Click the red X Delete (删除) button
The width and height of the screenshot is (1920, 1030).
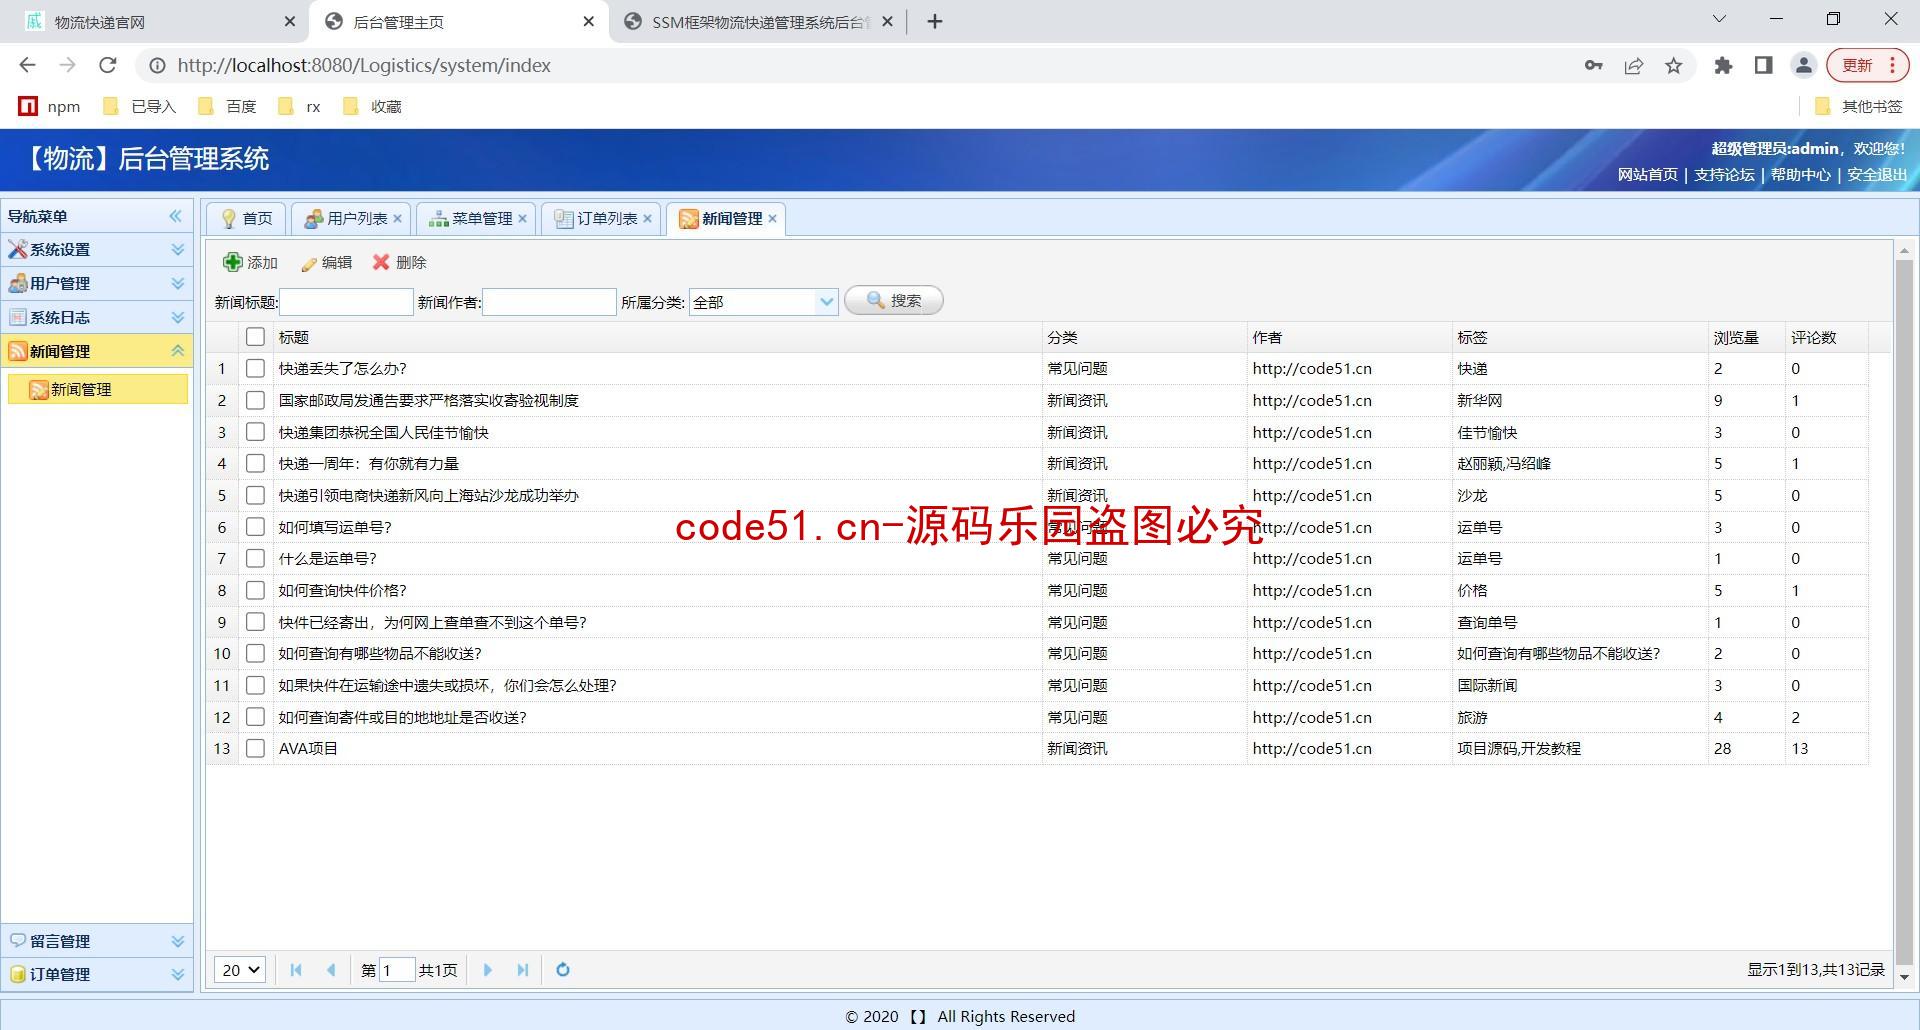coord(399,262)
